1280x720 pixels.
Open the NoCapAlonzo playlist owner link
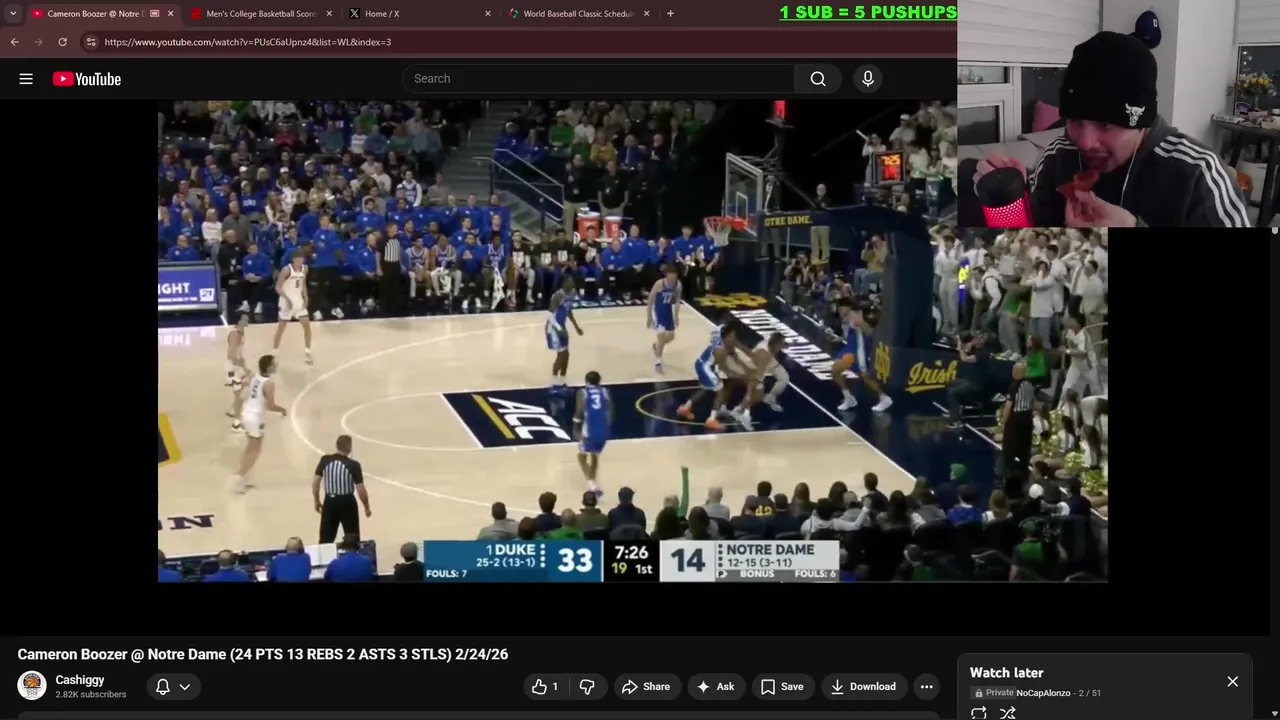pos(1043,693)
